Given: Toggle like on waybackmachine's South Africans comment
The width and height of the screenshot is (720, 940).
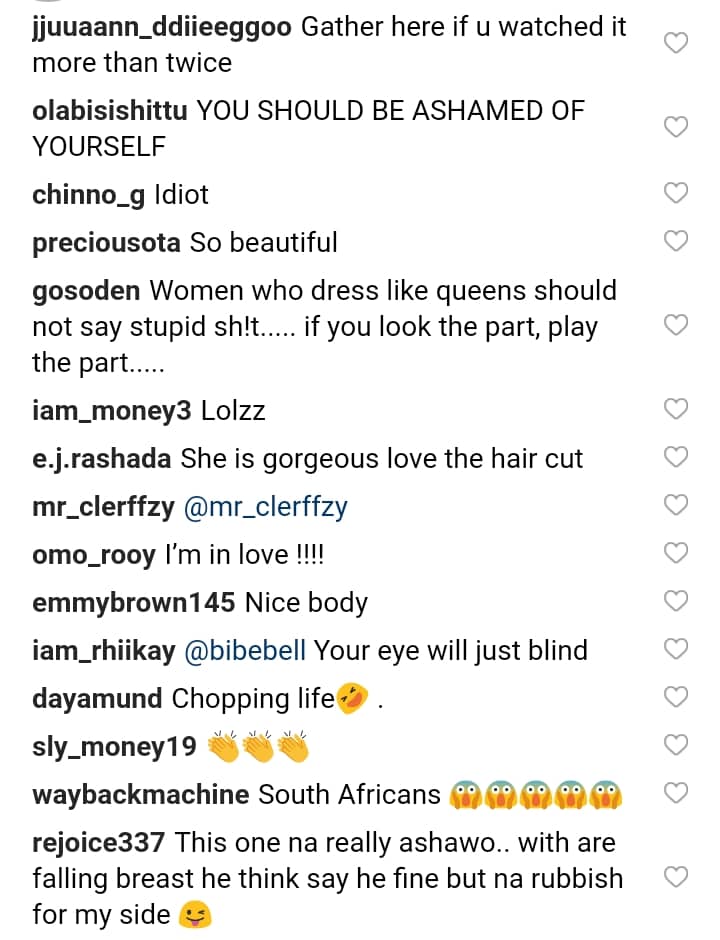Looking at the screenshot, I should (677, 793).
